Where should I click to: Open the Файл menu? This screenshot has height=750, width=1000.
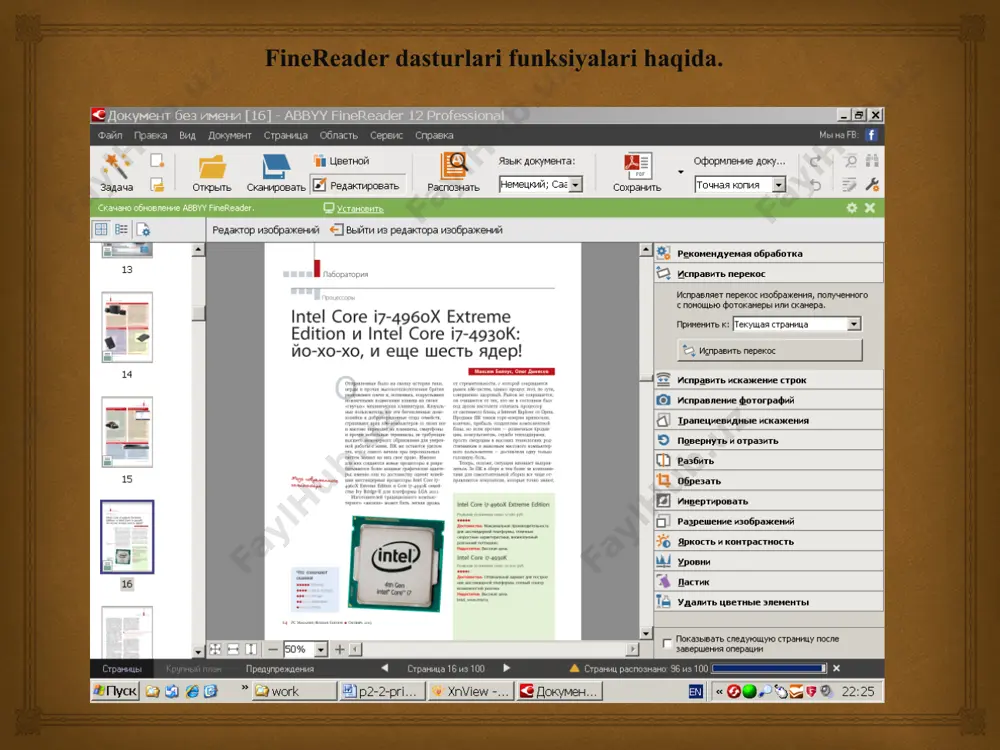110,135
